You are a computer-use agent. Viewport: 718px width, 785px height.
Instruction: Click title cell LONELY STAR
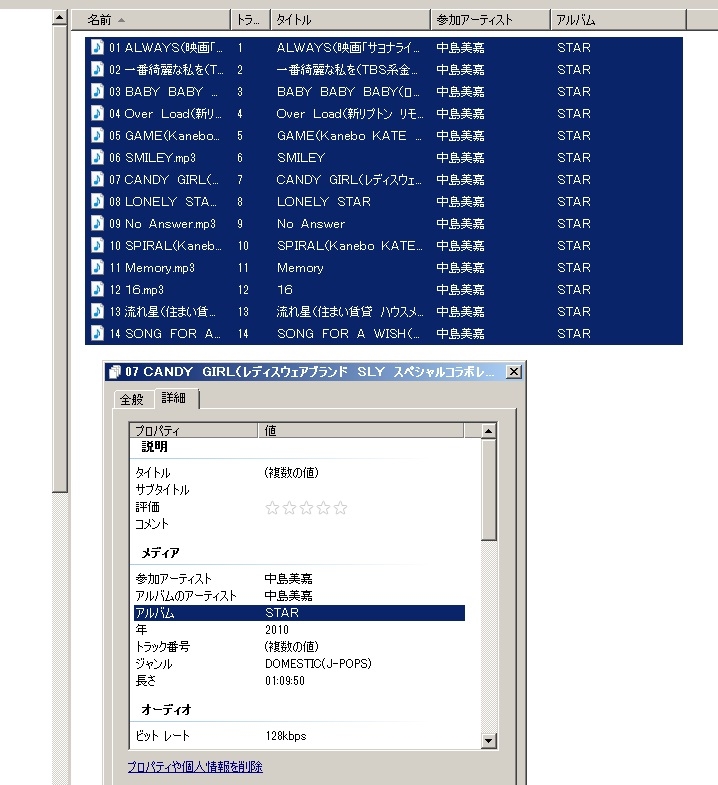(x=323, y=202)
